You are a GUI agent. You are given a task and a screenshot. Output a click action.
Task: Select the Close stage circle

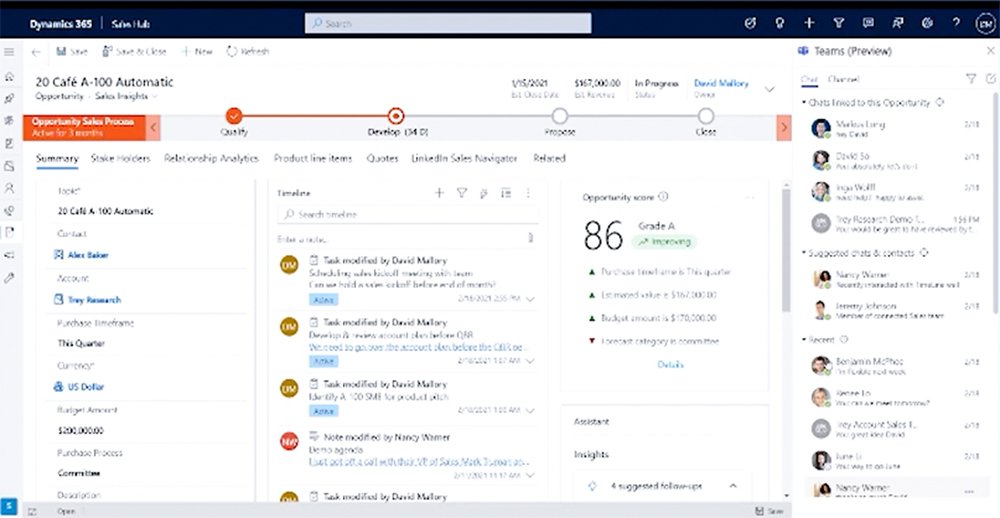coord(706,116)
